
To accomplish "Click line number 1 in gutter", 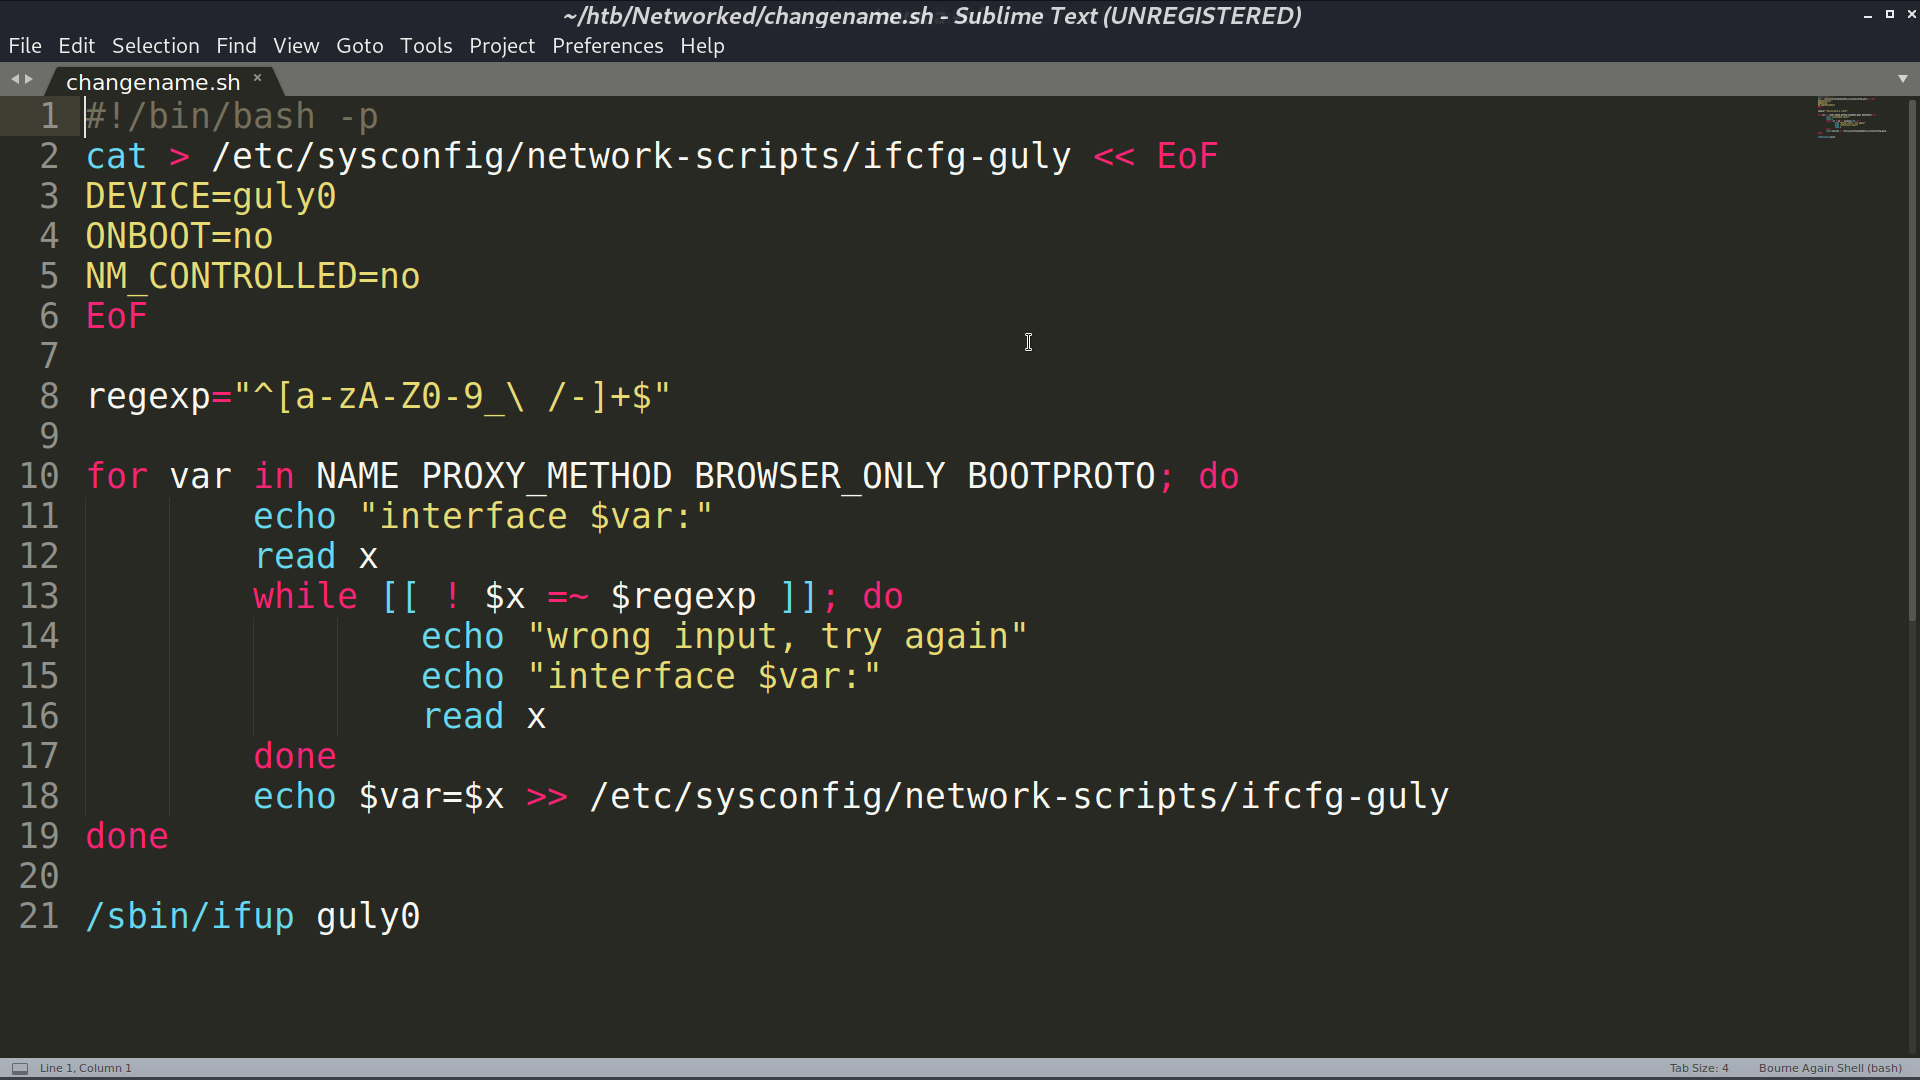I will [49, 116].
